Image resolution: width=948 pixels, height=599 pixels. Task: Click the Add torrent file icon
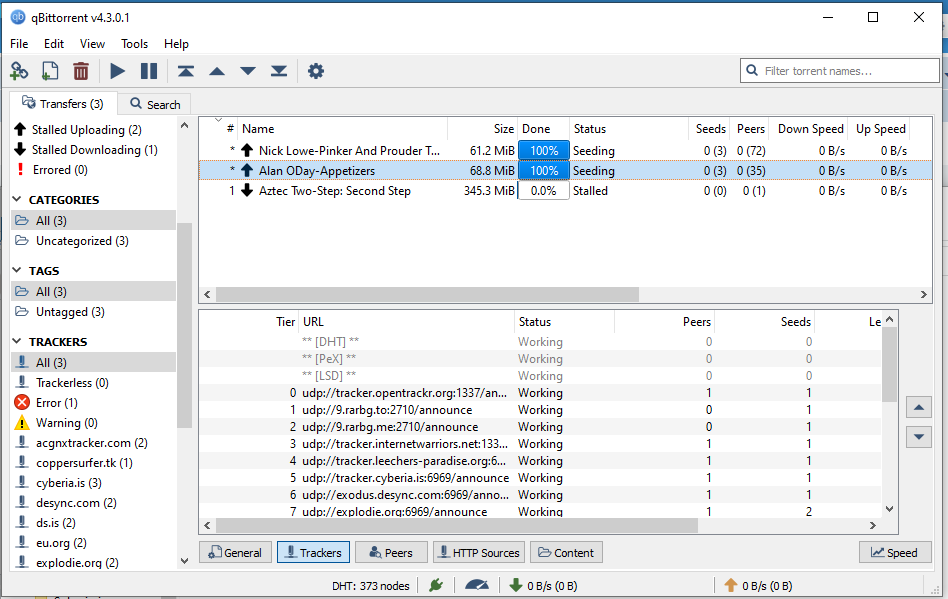[x=50, y=71]
